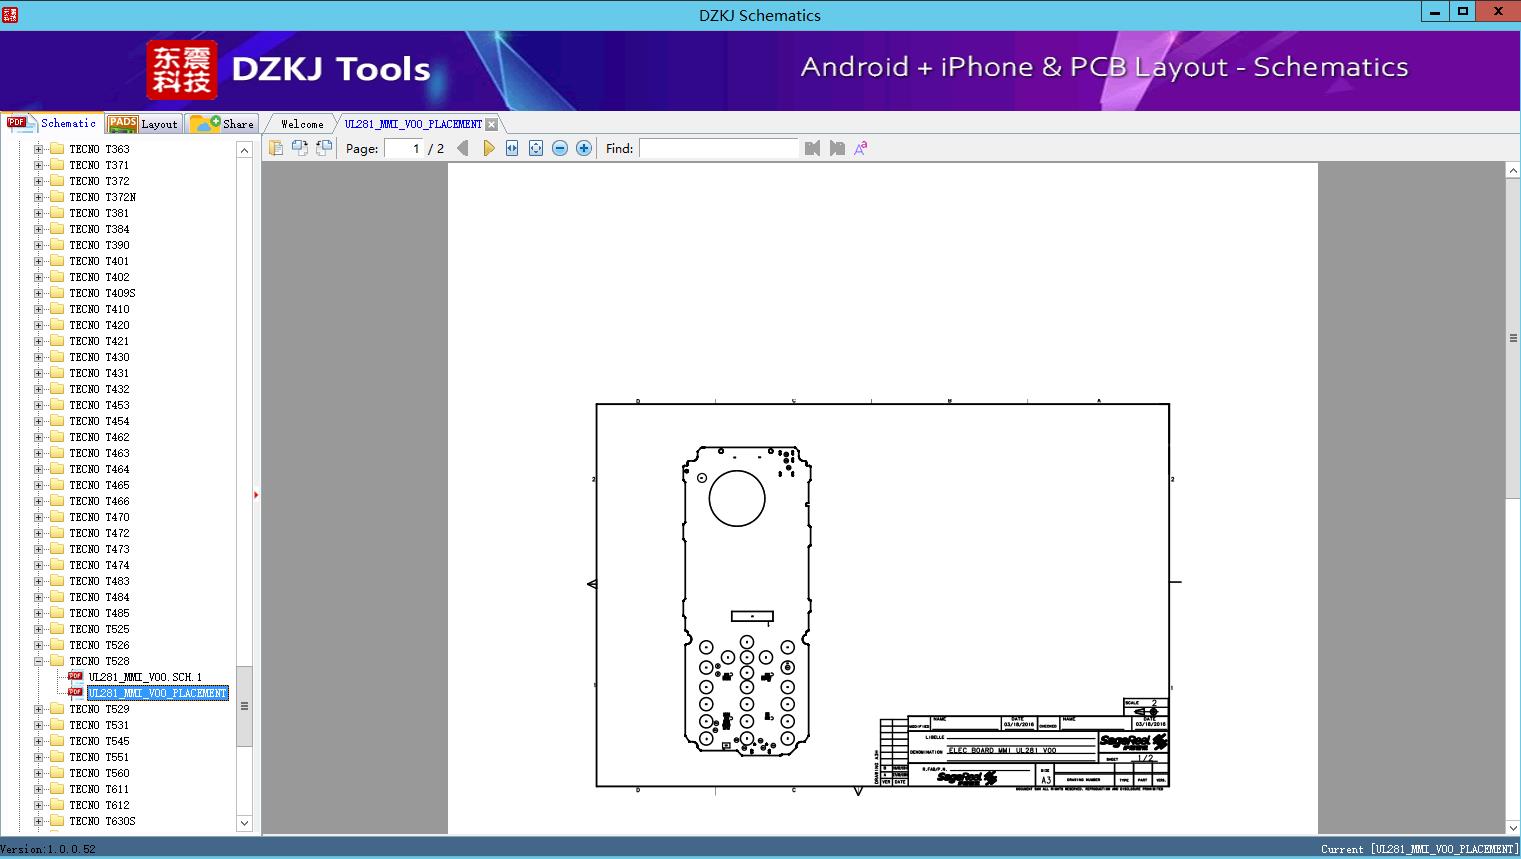Click the fit width icon
Image resolution: width=1521 pixels, height=859 pixels.
click(512, 148)
